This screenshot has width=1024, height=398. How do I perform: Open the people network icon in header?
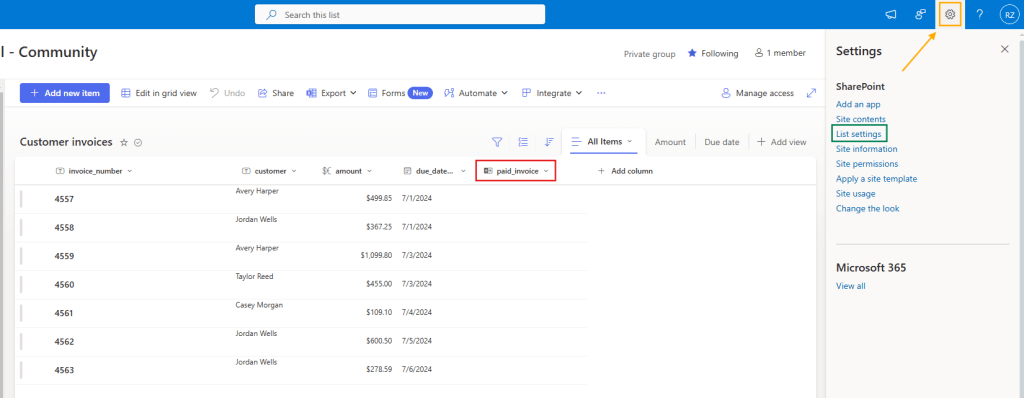coord(921,14)
